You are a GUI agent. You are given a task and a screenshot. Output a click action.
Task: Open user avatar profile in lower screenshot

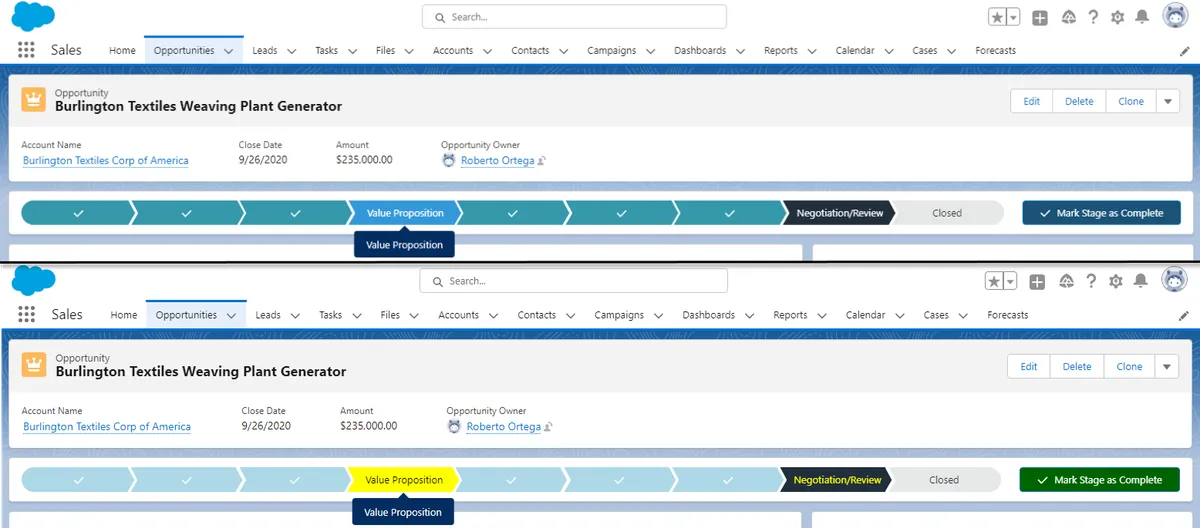1174,281
